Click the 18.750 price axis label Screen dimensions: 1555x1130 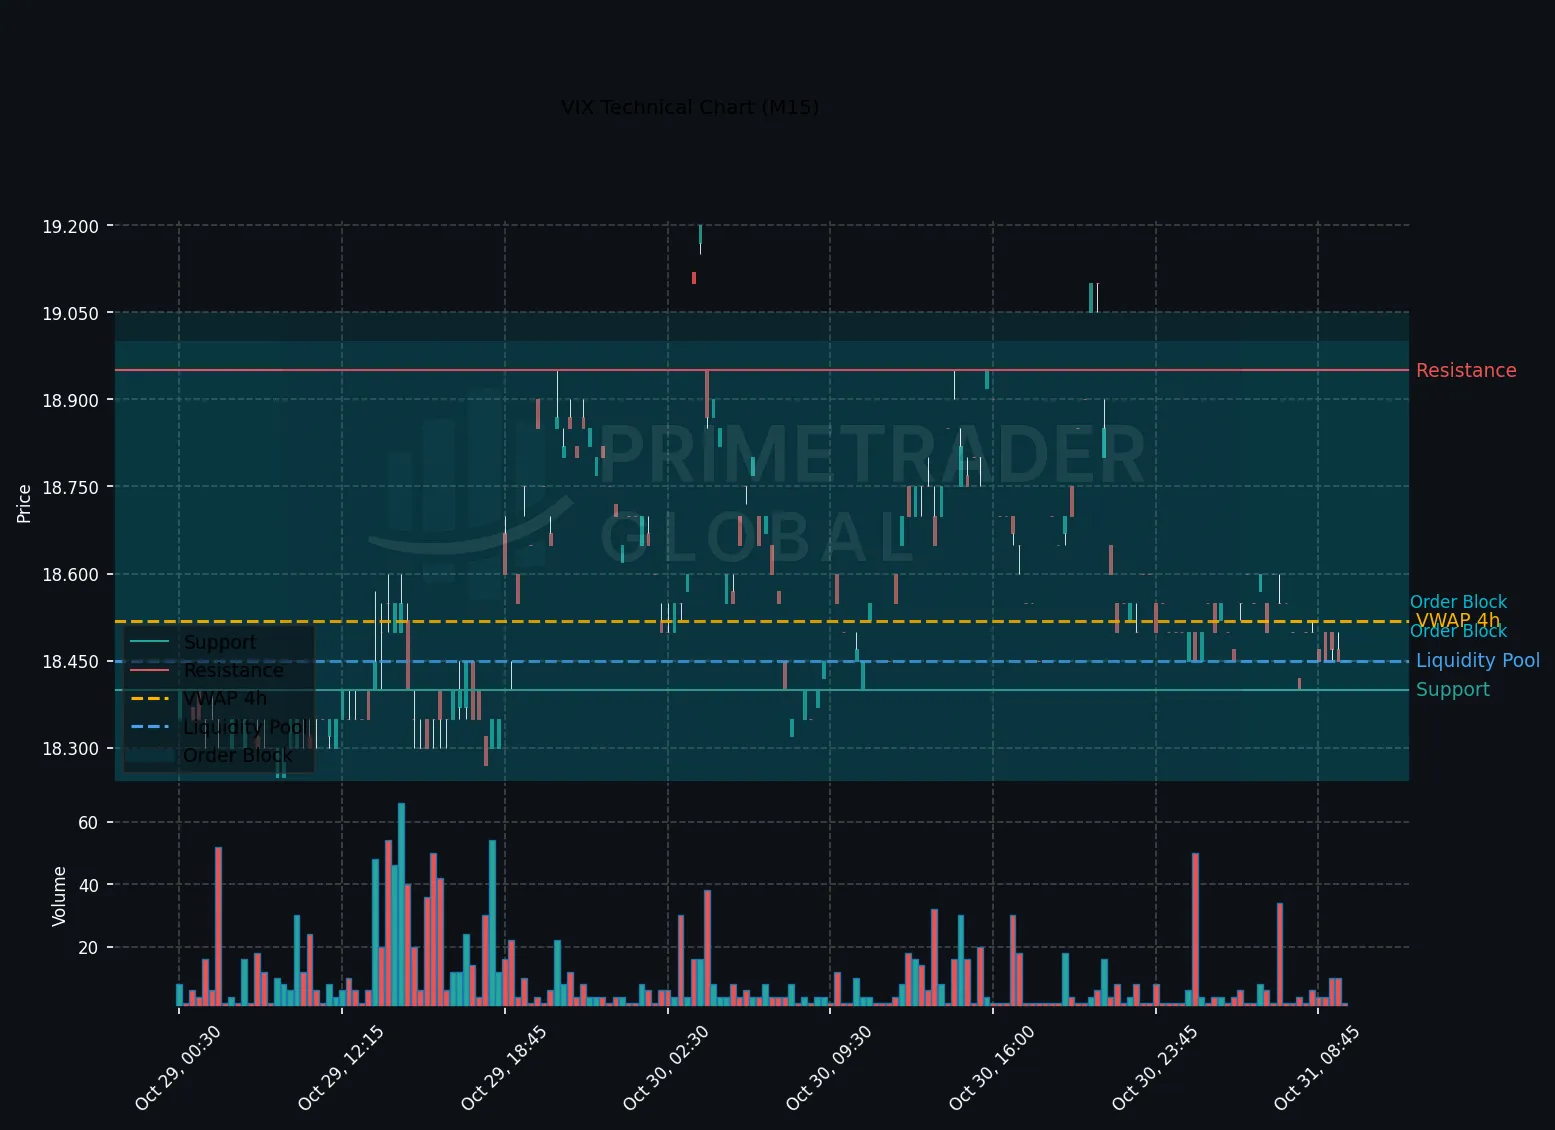(x=70, y=488)
